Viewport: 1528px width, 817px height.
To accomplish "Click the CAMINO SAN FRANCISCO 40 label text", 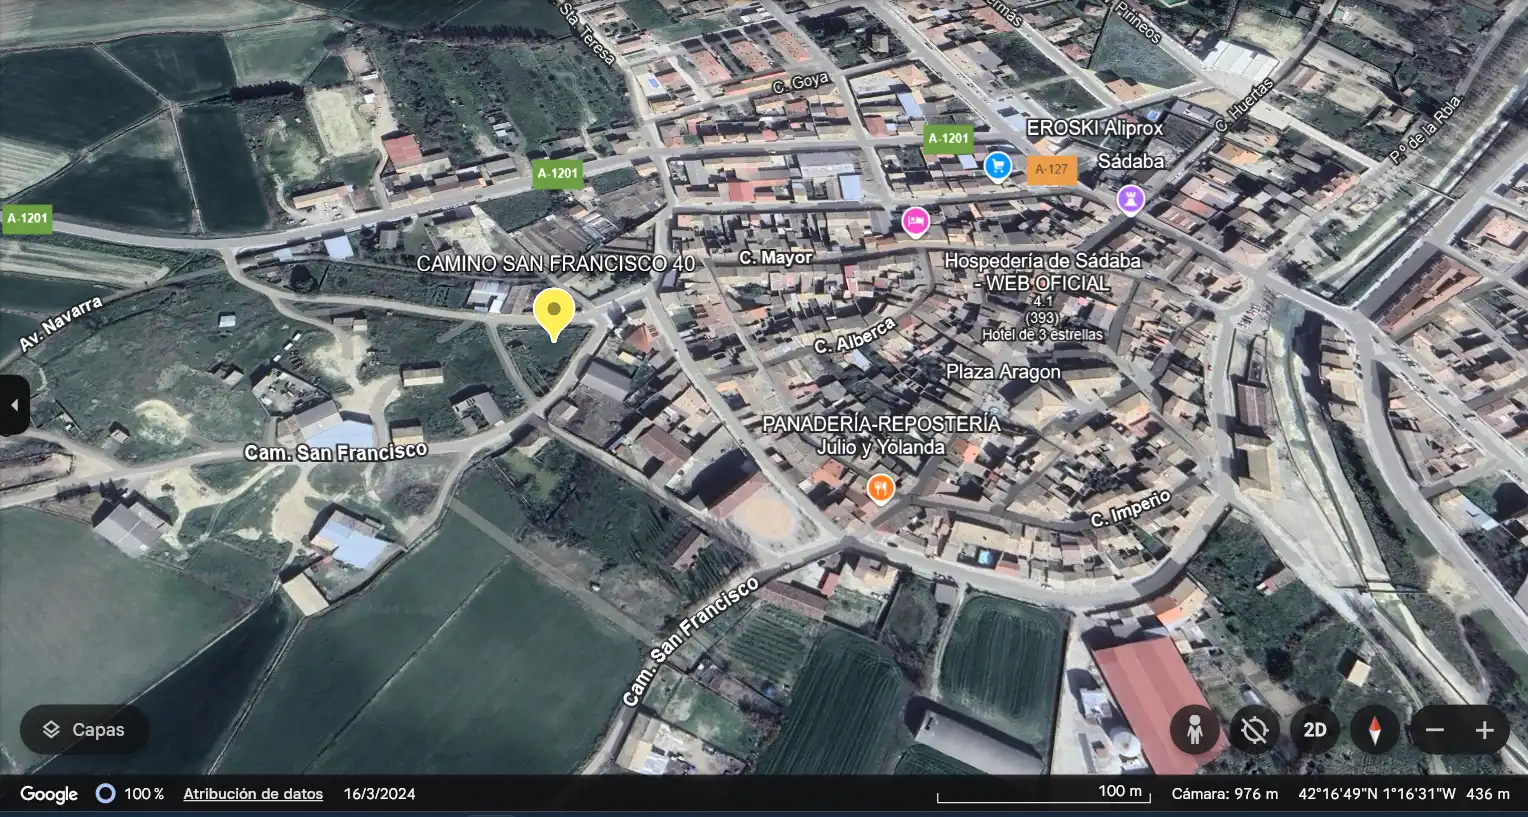I will (x=555, y=264).
